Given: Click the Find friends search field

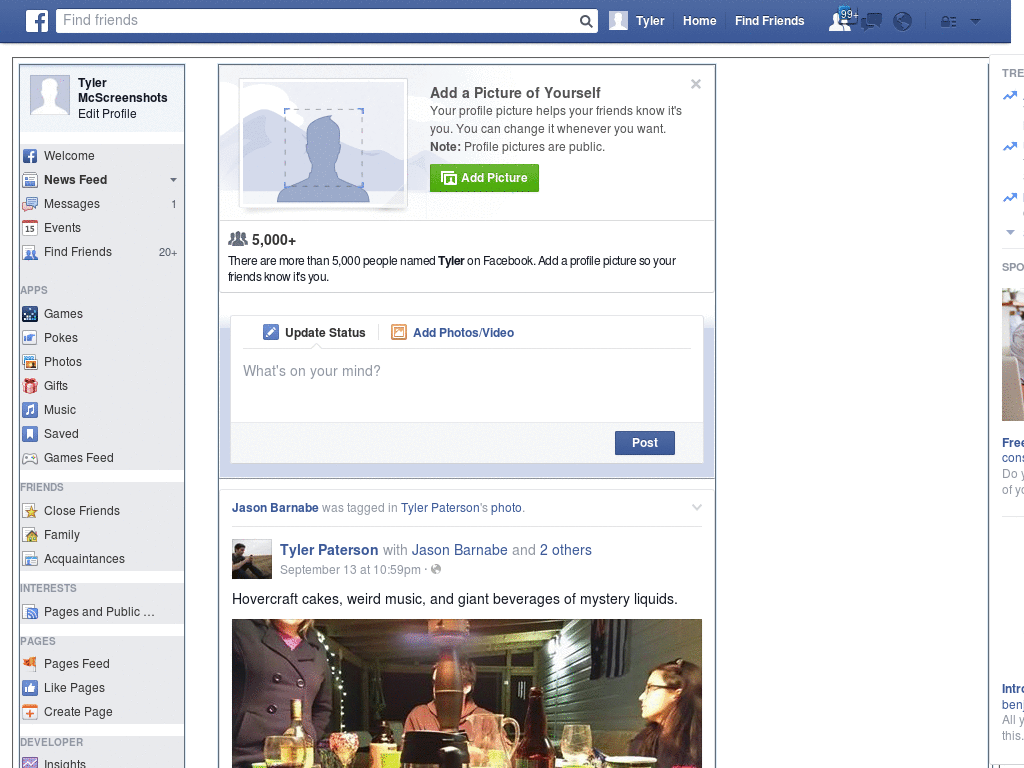Looking at the screenshot, I should pos(317,21).
